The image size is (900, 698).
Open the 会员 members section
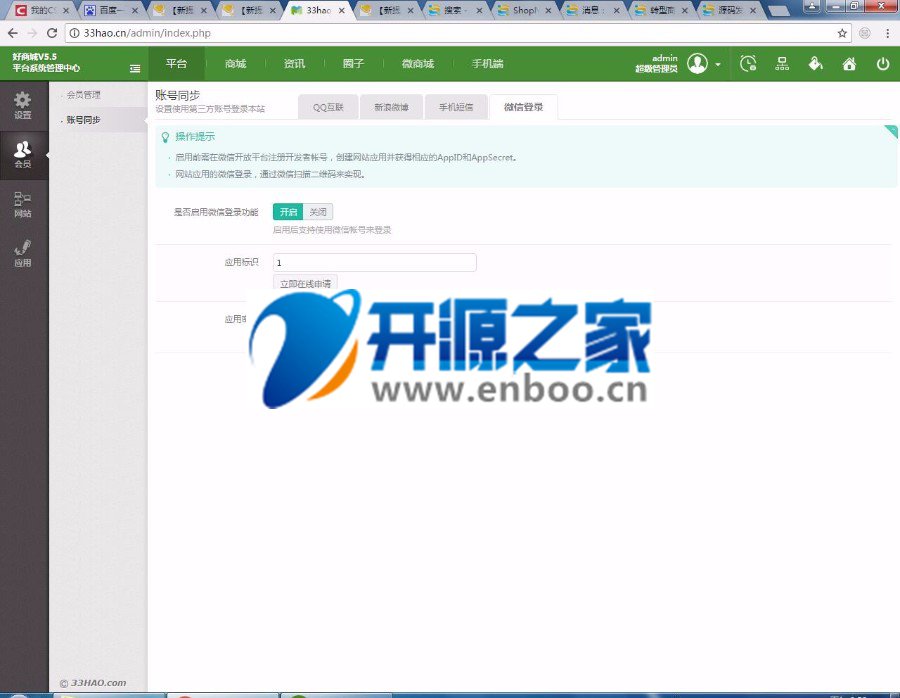(23, 155)
